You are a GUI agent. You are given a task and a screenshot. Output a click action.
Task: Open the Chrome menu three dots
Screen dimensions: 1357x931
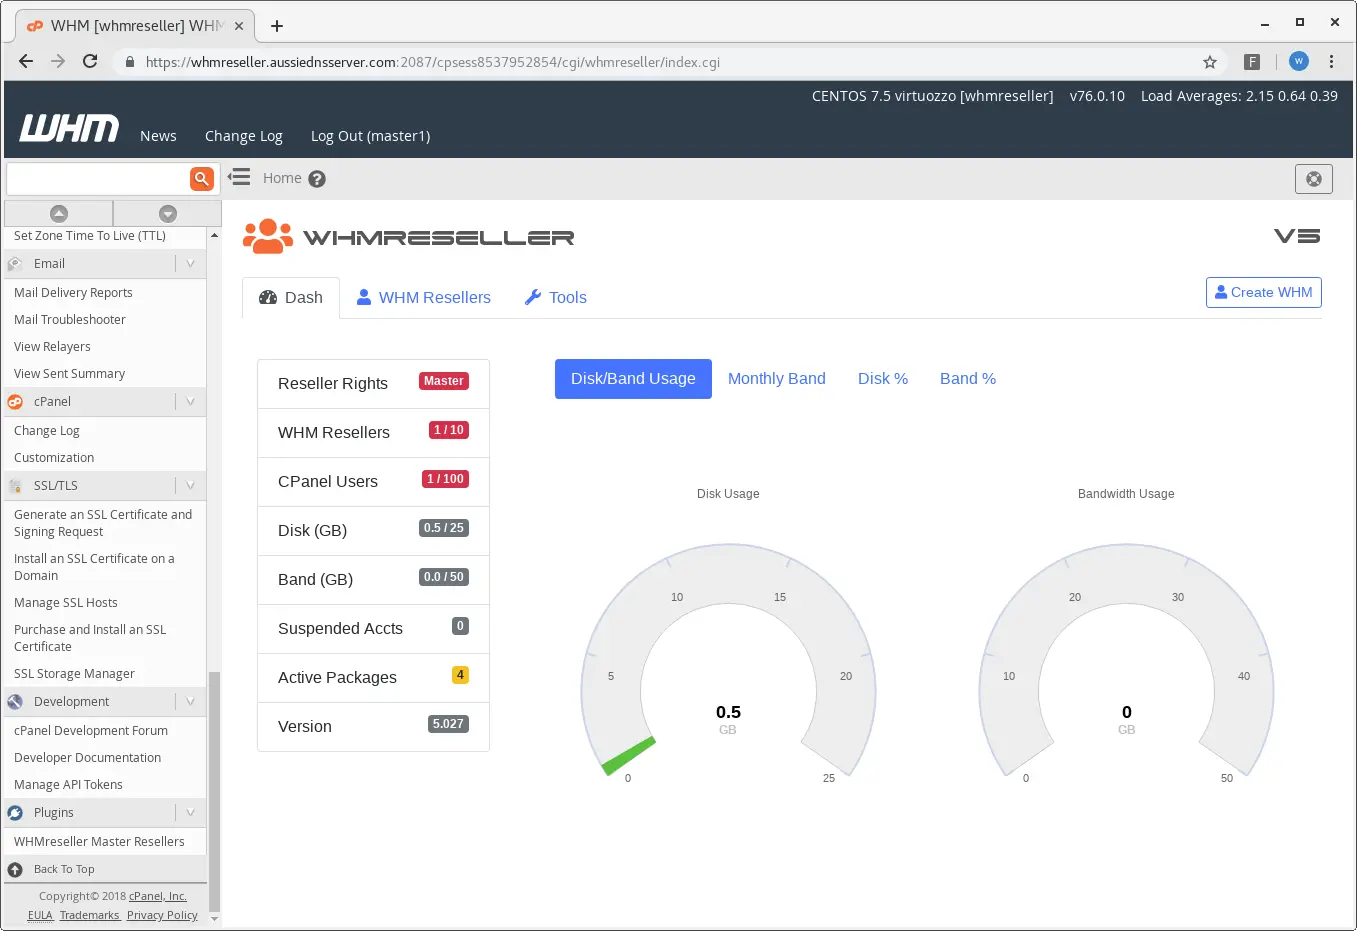click(x=1331, y=61)
